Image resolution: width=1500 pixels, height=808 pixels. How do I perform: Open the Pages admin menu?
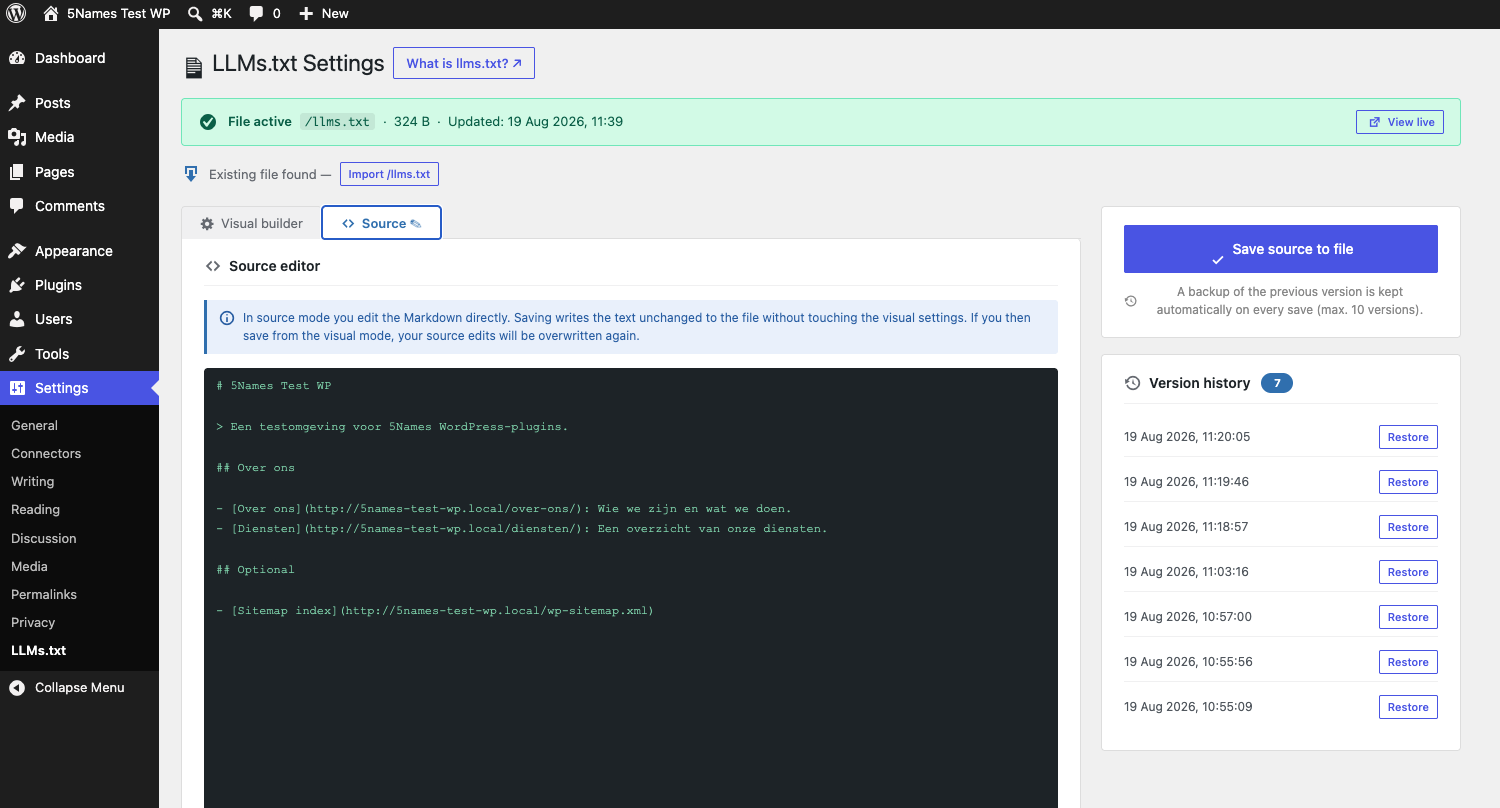click(79, 172)
